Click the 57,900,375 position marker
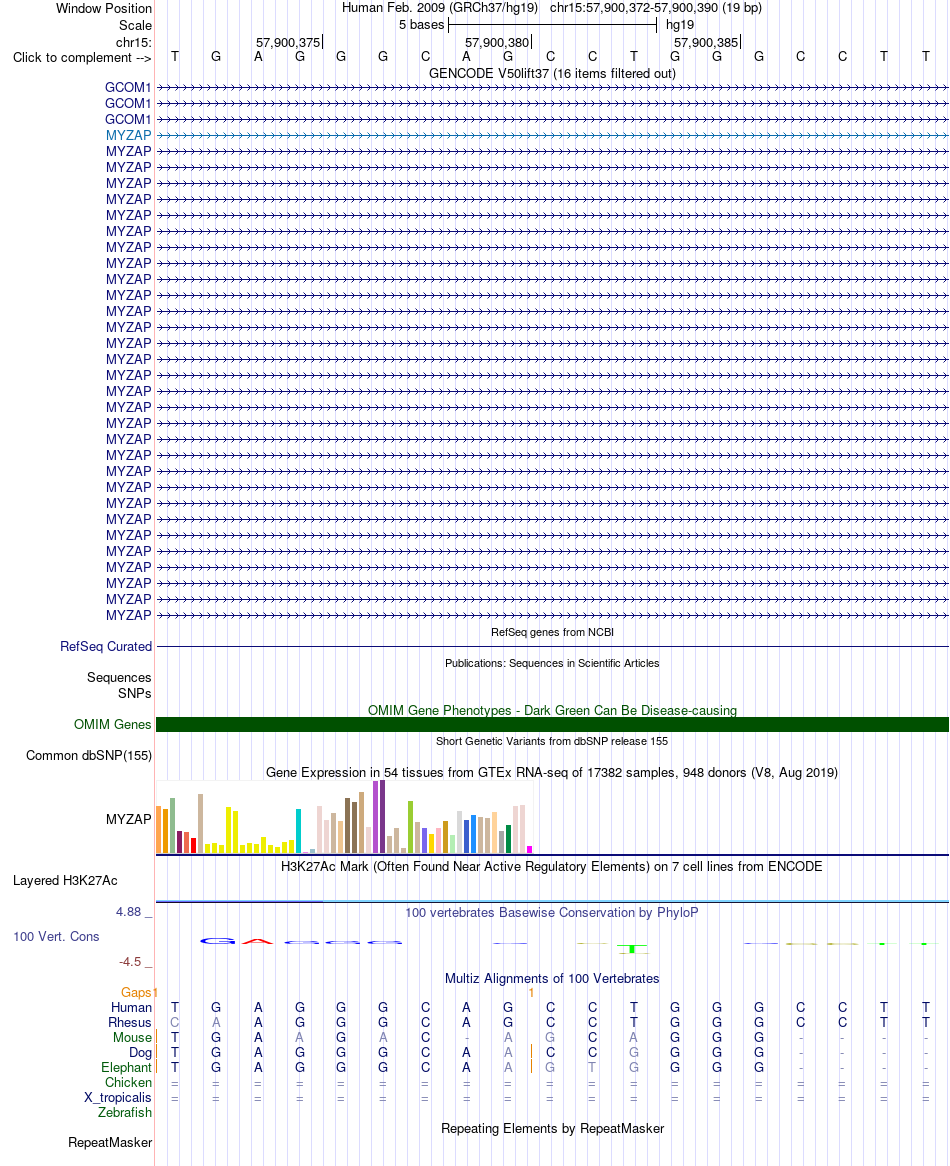This screenshot has width=950, height=1166. [x=288, y=42]
